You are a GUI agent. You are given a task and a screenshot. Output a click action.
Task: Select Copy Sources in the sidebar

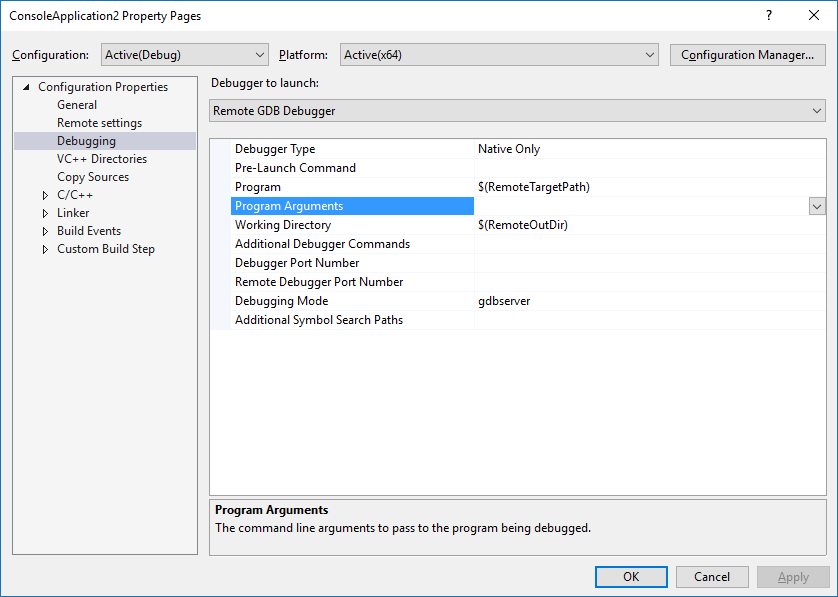tap(92, 176)
